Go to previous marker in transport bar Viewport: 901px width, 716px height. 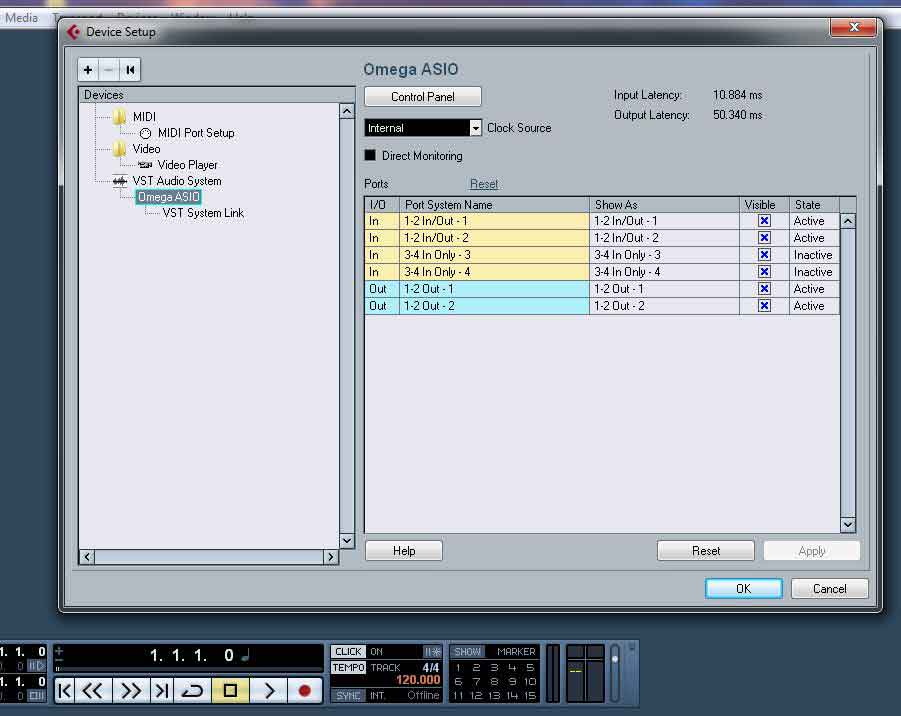pos(65,690)
